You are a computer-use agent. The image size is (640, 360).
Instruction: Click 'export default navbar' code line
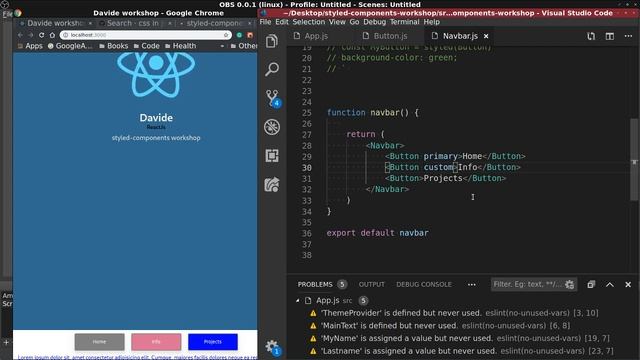coord(378,233)
